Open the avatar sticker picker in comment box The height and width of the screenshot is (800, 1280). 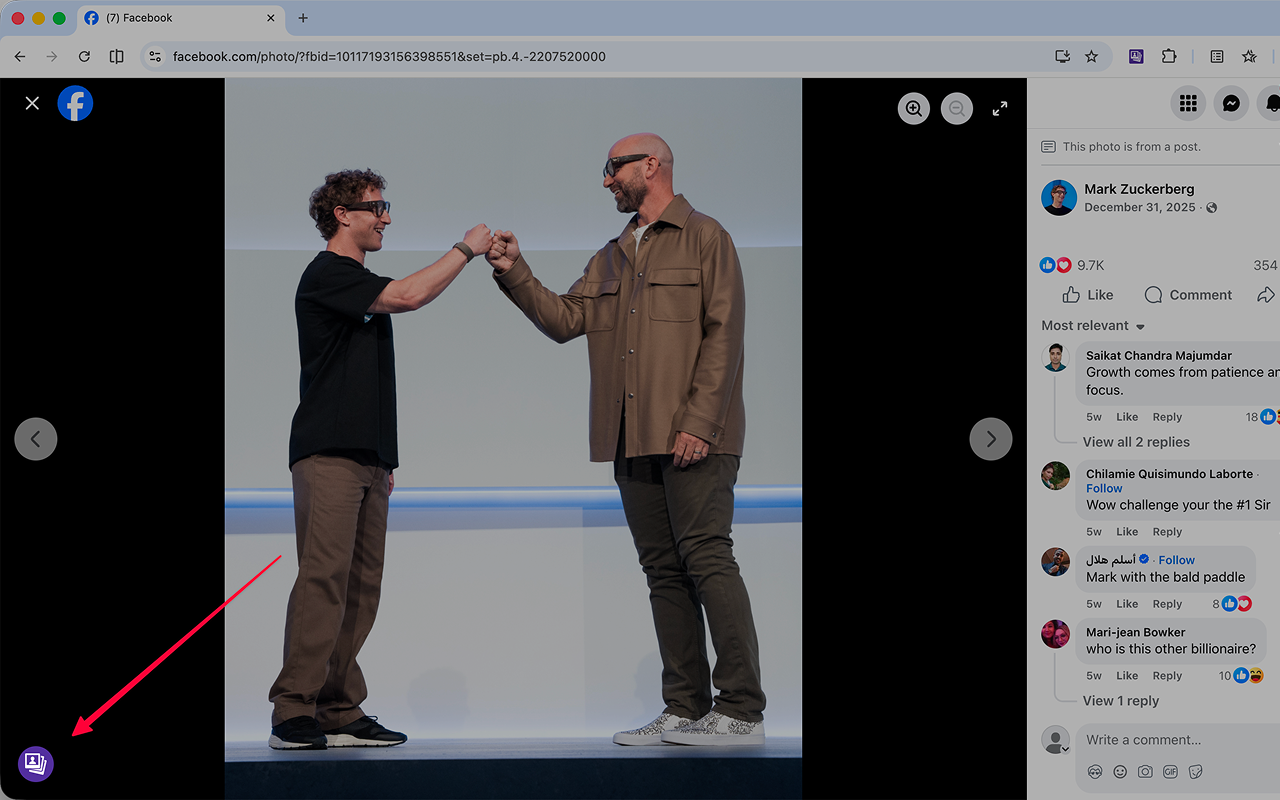coord(1095,772)
